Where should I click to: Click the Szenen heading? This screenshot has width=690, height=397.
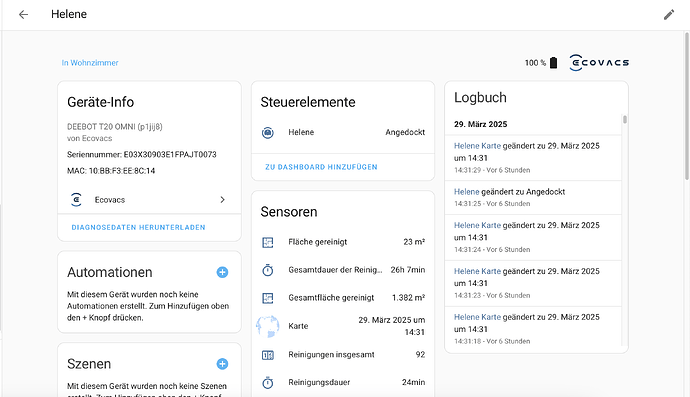pyautogui.click(x=89, y=364)
